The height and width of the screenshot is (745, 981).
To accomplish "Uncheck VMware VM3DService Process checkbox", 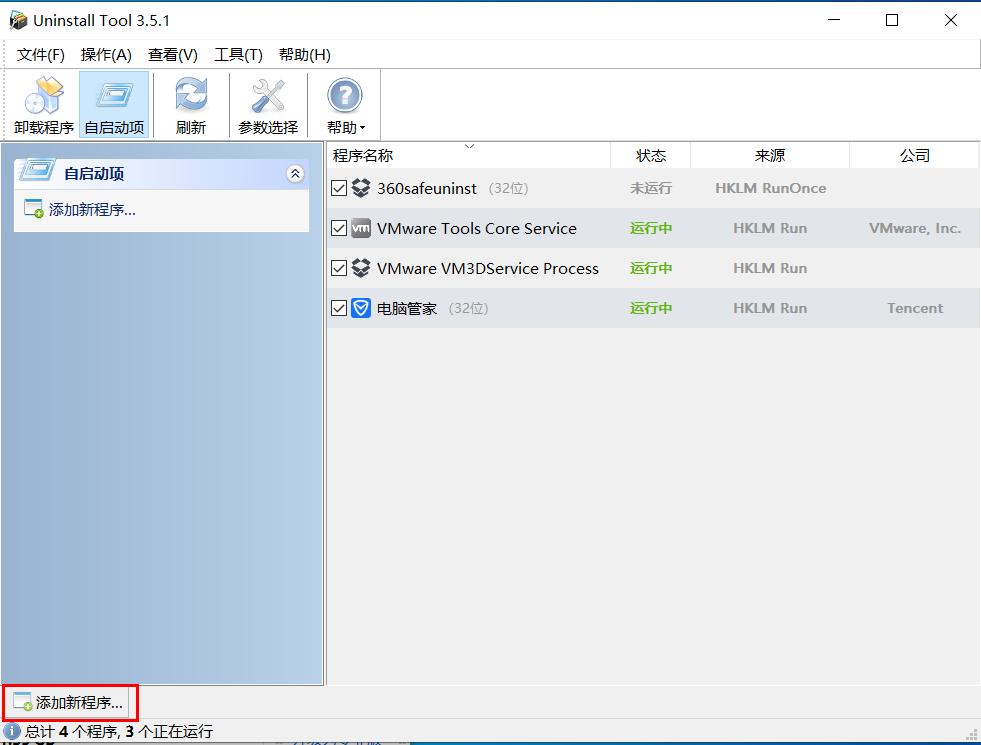I will pos(338,268).
